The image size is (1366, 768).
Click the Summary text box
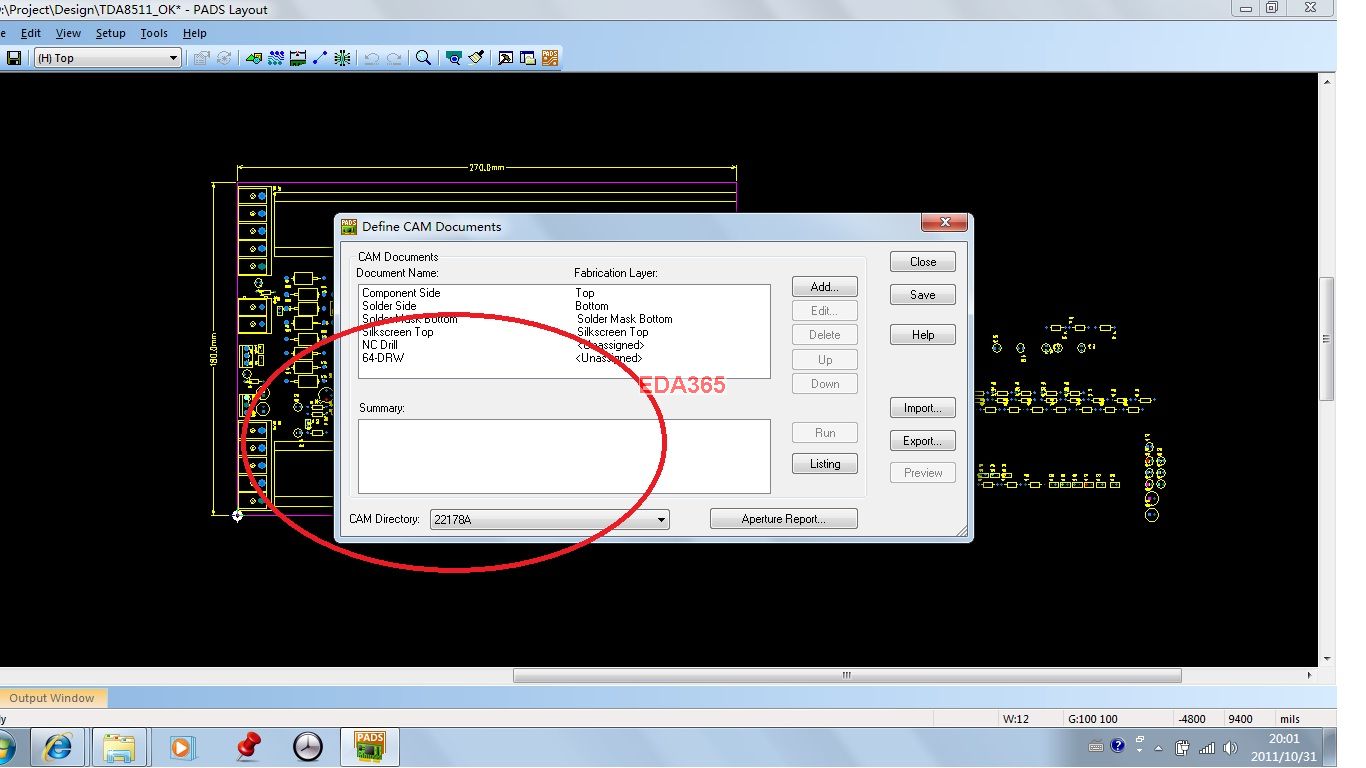pyautogui.click(x=564, y=456)
